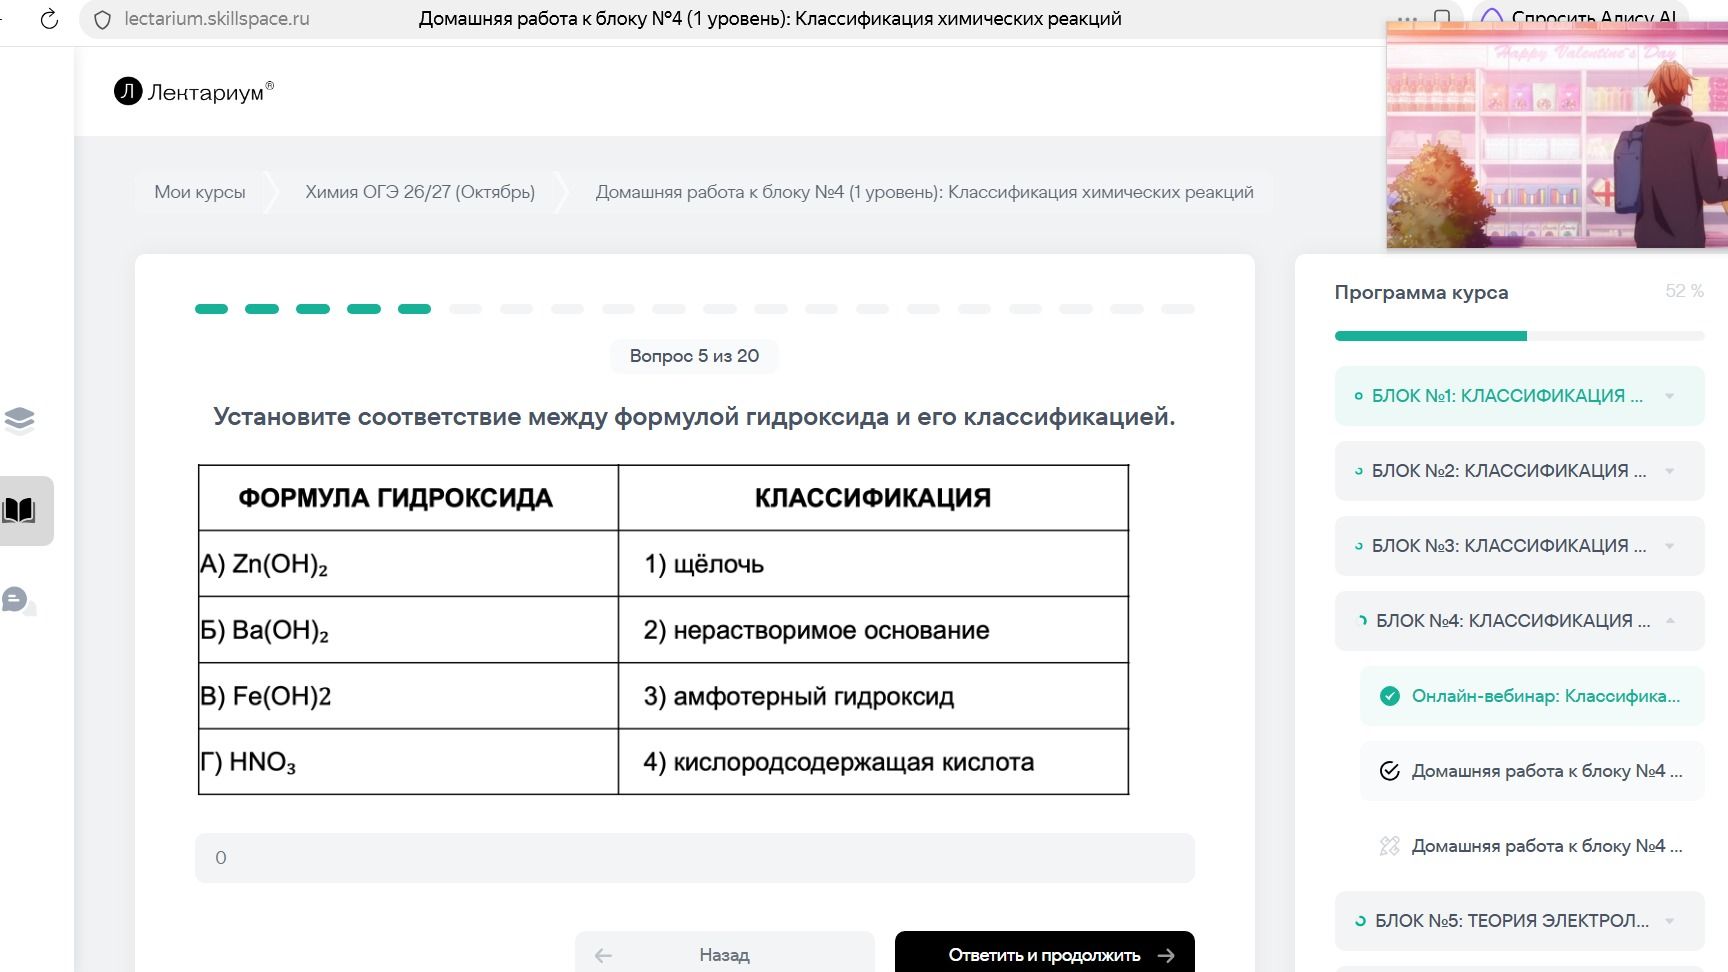1728x972 pixels.
Task: Open the open-book icon in left sidebar
Action: click(x=19, y=511)
